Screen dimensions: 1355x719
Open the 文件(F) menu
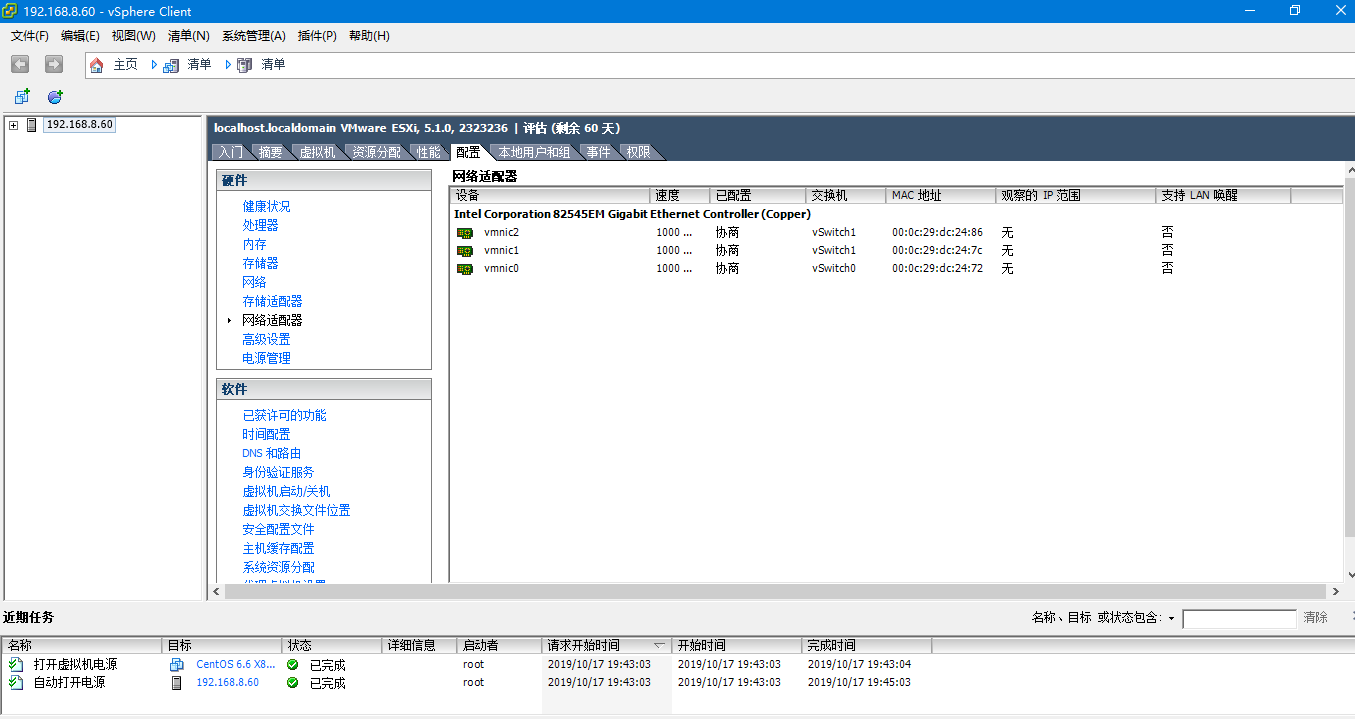[x=30, y=36]
